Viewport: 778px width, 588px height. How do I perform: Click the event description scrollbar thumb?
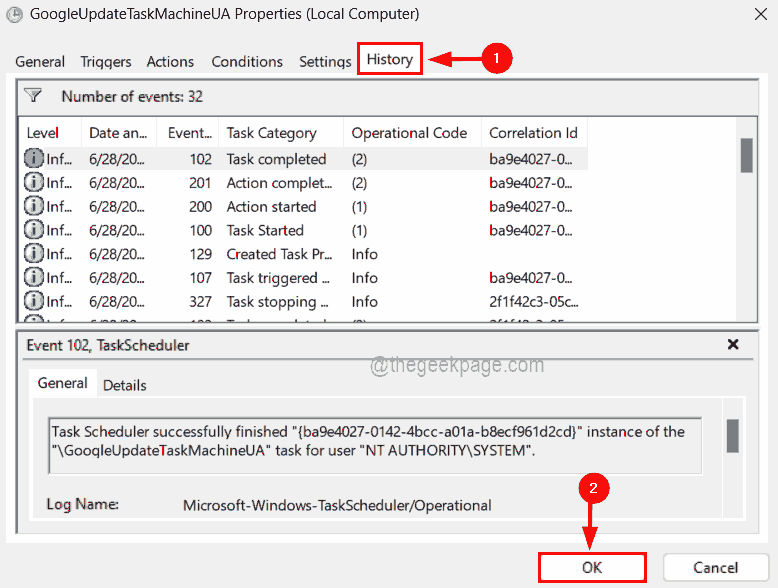(x=732, y=436)
